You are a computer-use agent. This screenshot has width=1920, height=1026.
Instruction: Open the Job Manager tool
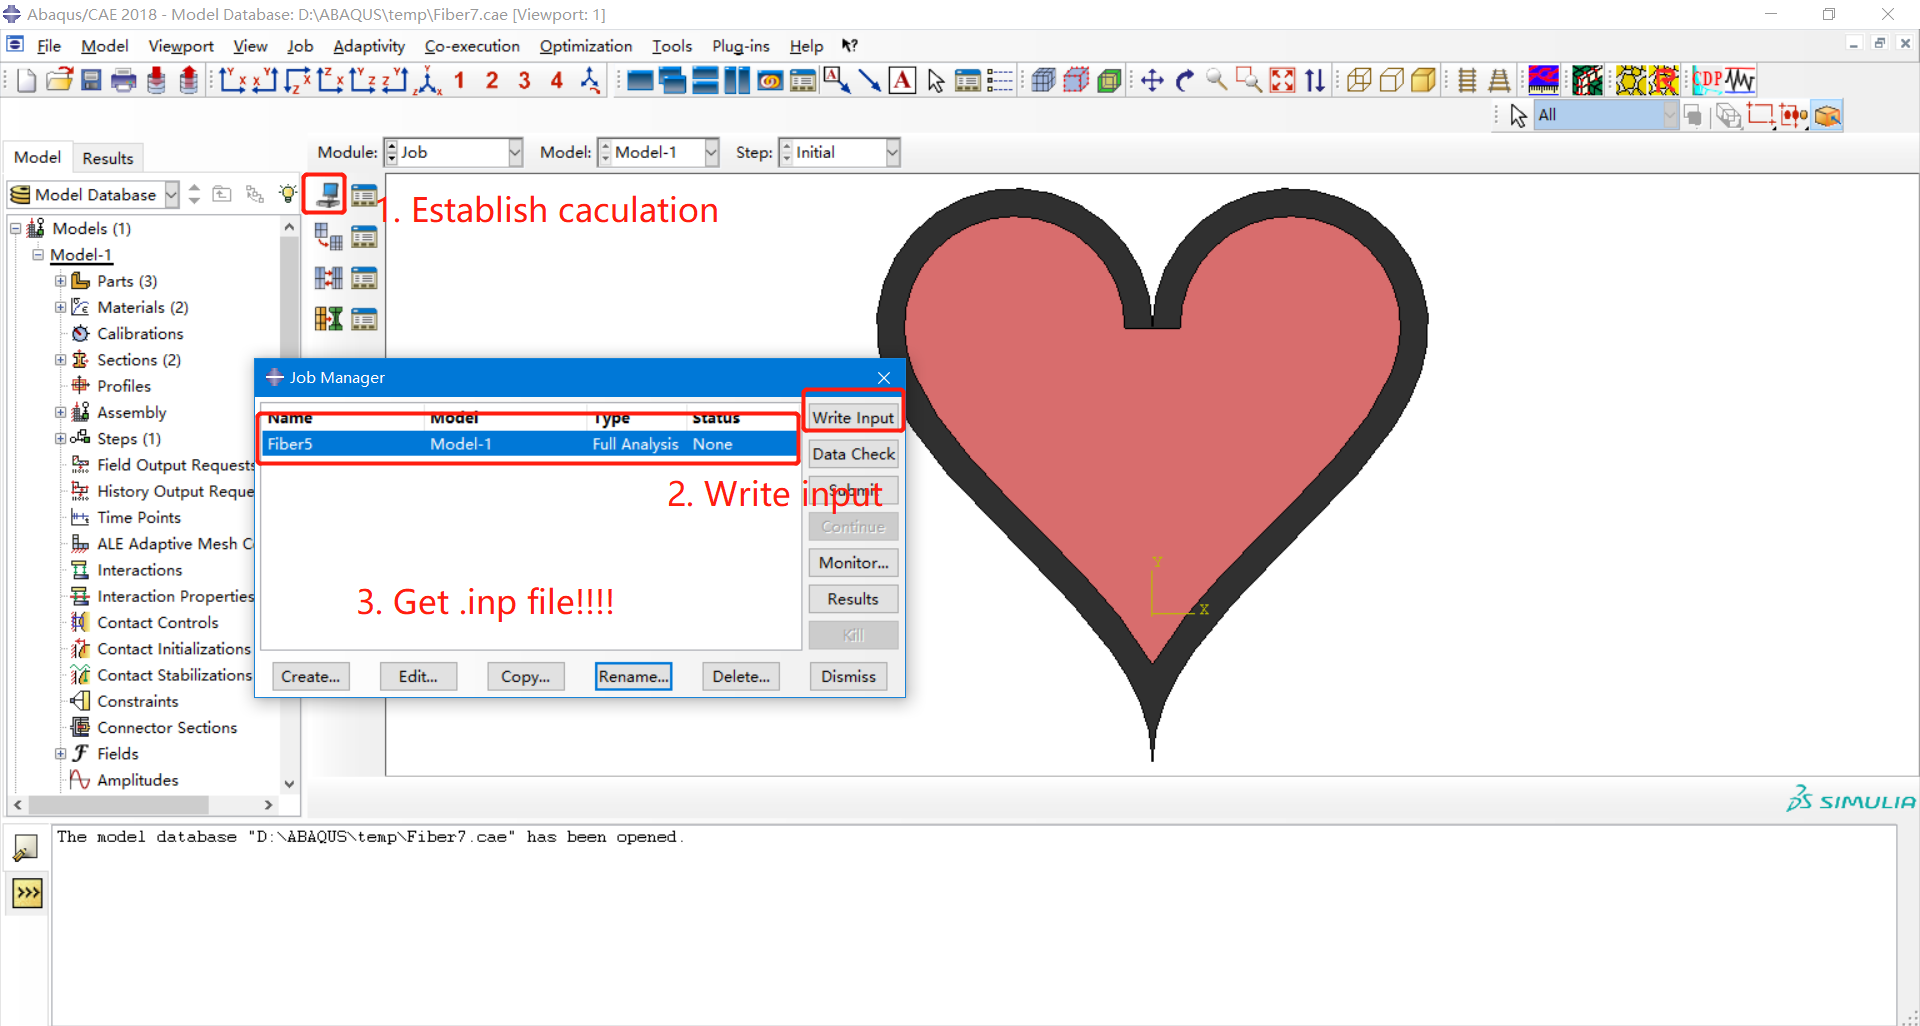(364, 194)
